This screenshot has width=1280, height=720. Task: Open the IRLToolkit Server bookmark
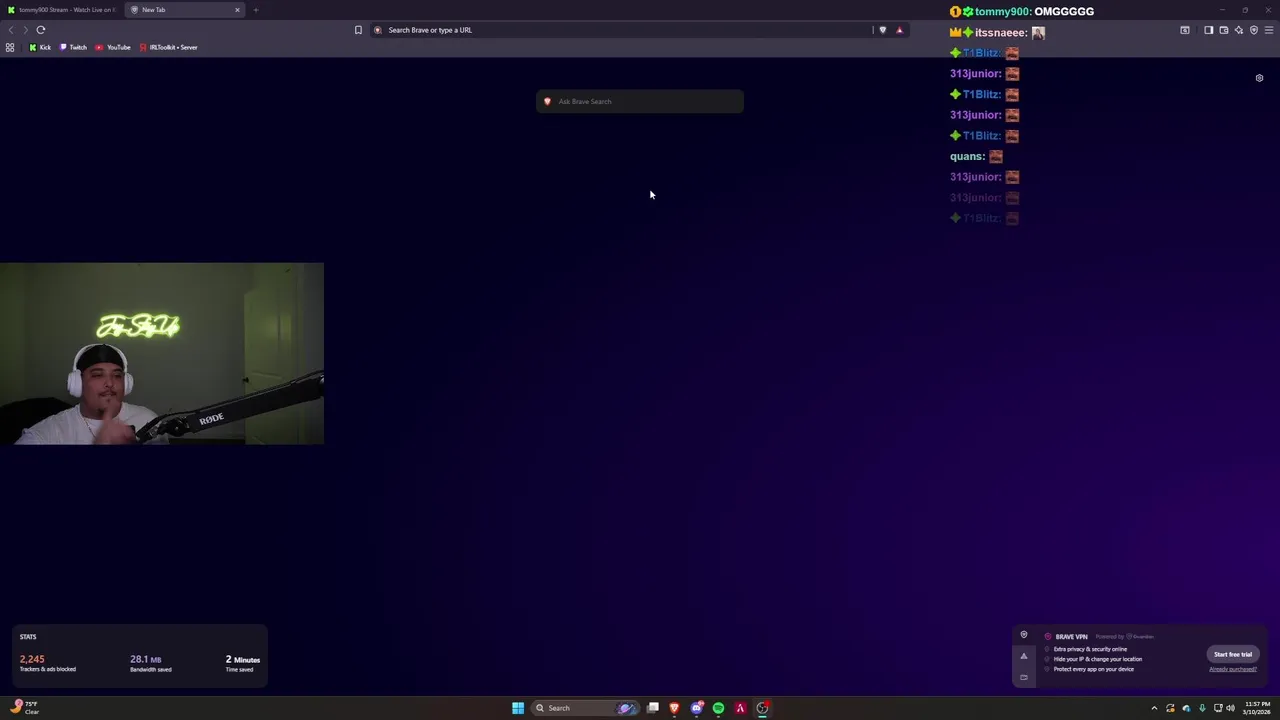pyautogui.click(x=169, y=47)
